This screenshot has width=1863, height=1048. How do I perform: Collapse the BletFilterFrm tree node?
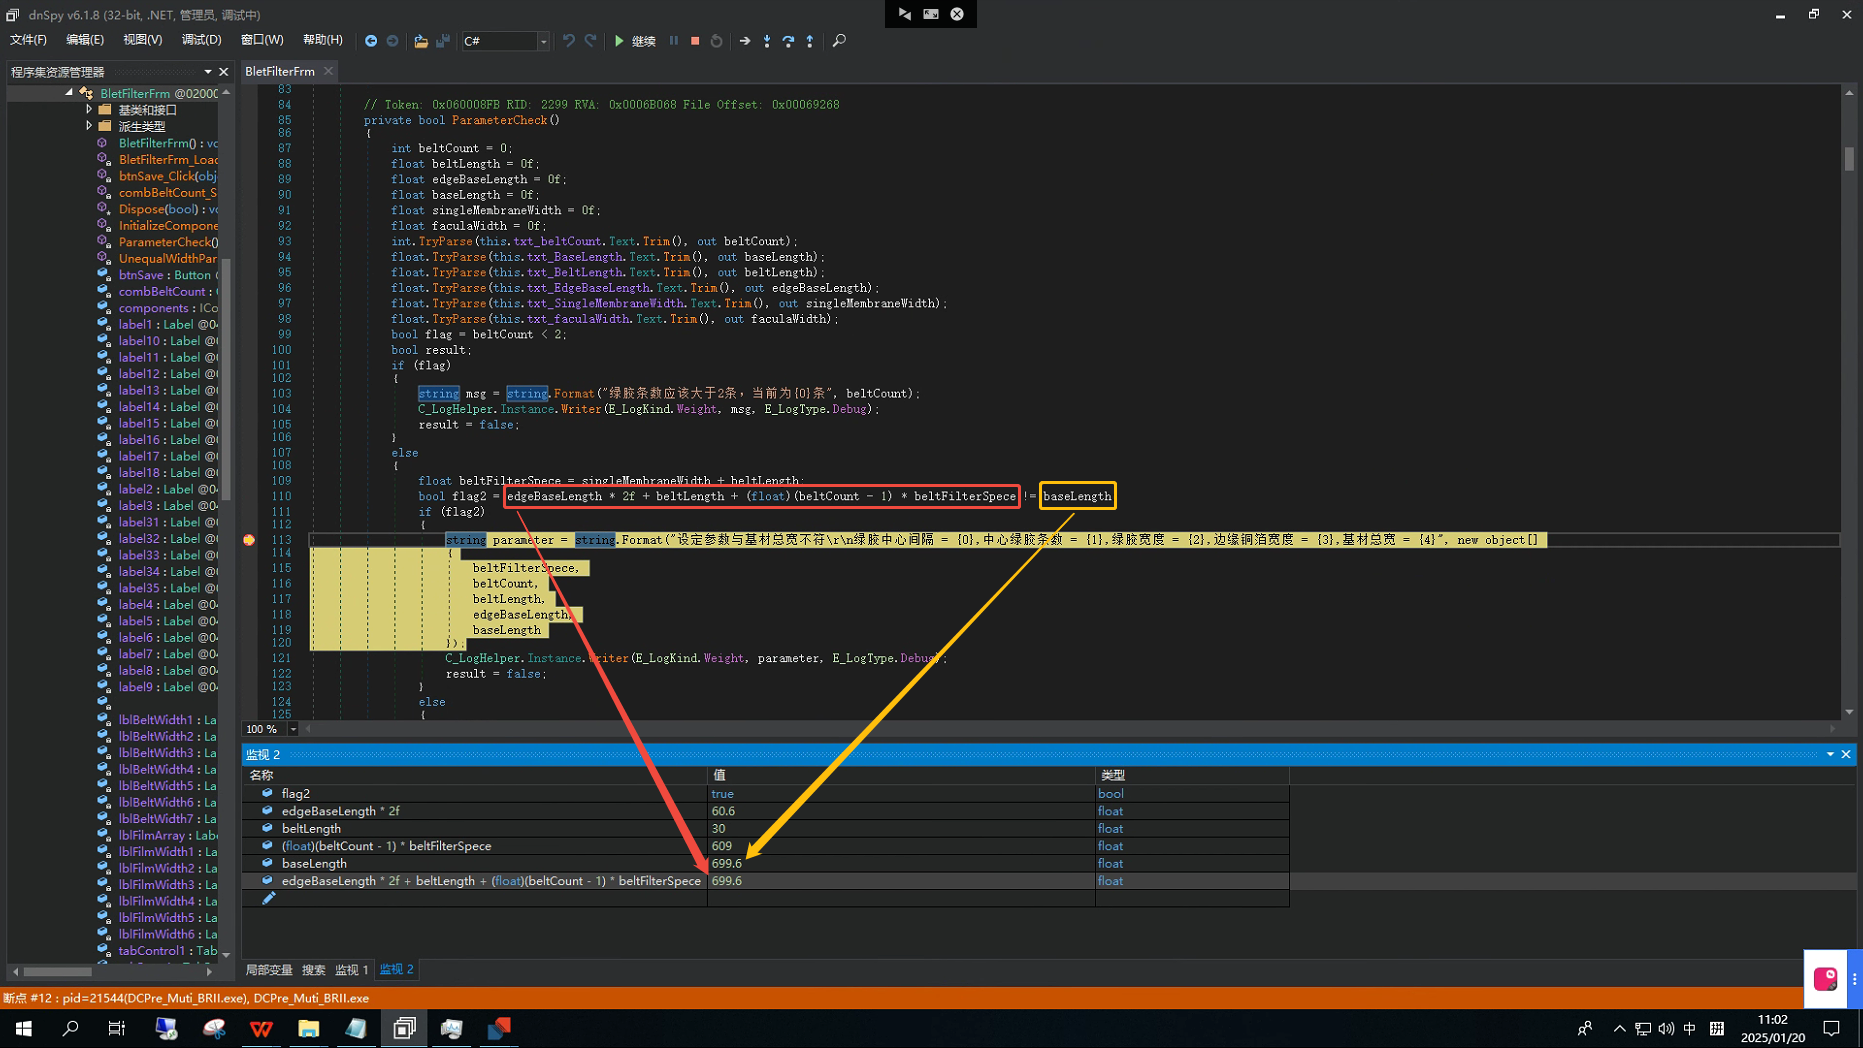tap(69, 93)
